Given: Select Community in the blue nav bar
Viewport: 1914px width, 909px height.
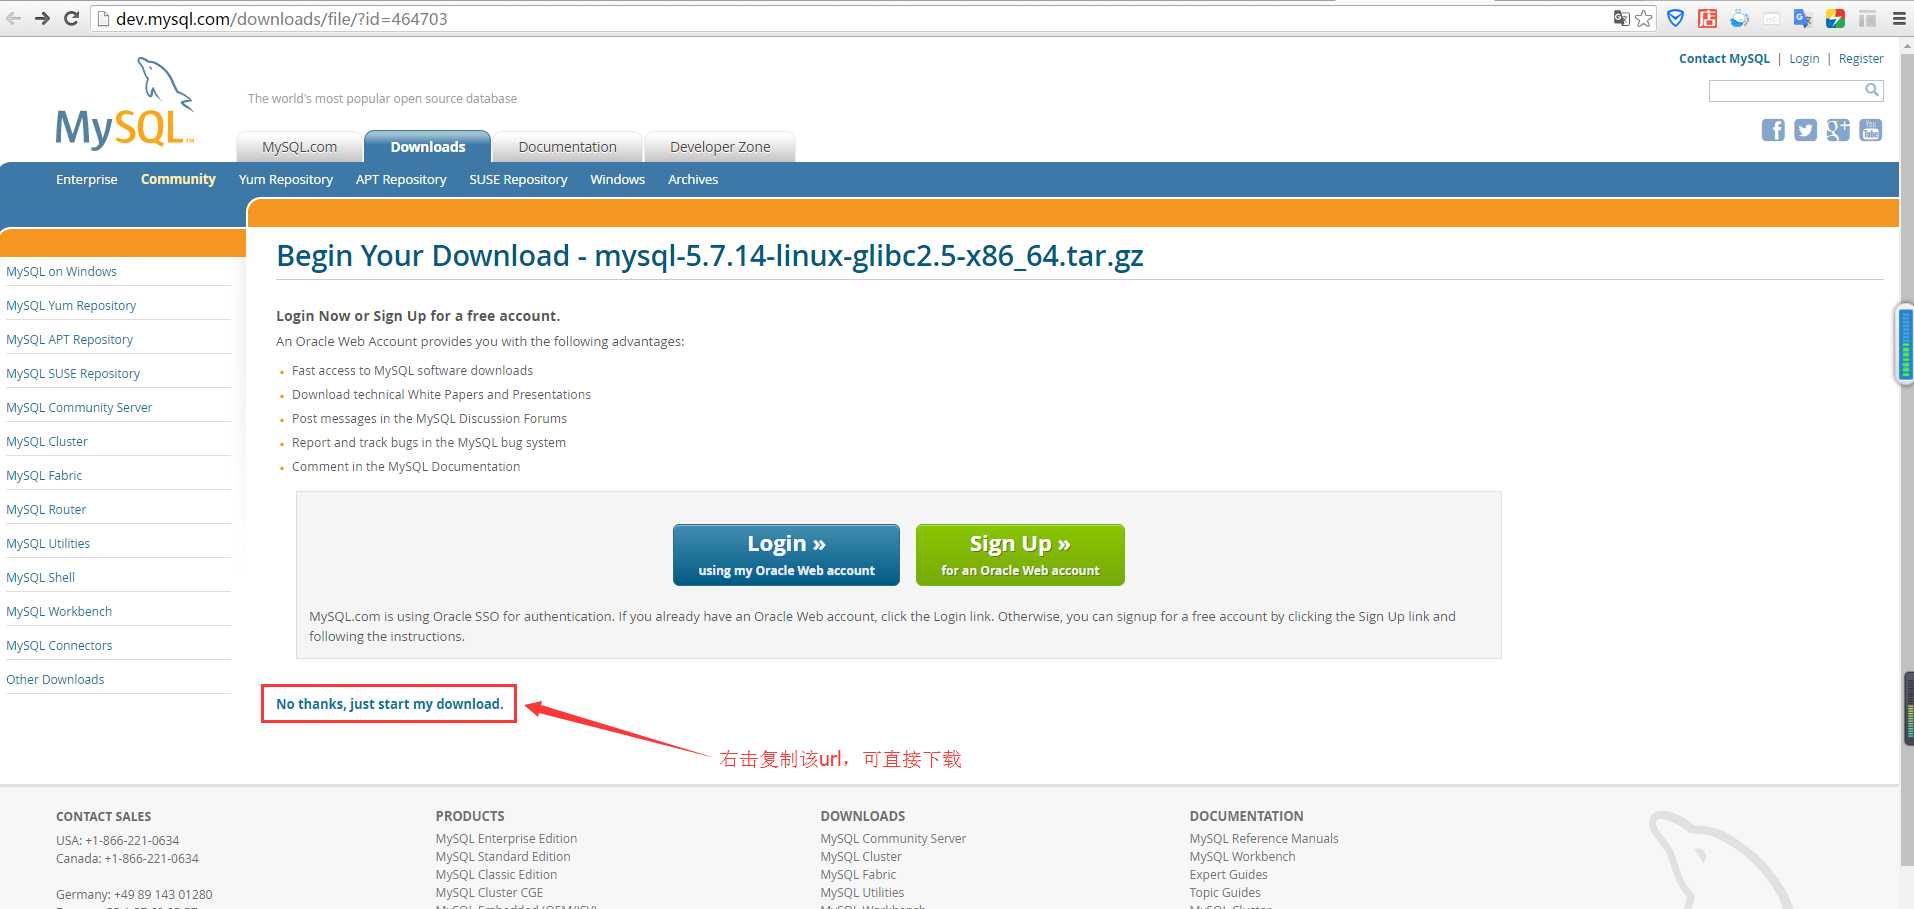Looking at the screenshot, I should click(x=178, y=180).
